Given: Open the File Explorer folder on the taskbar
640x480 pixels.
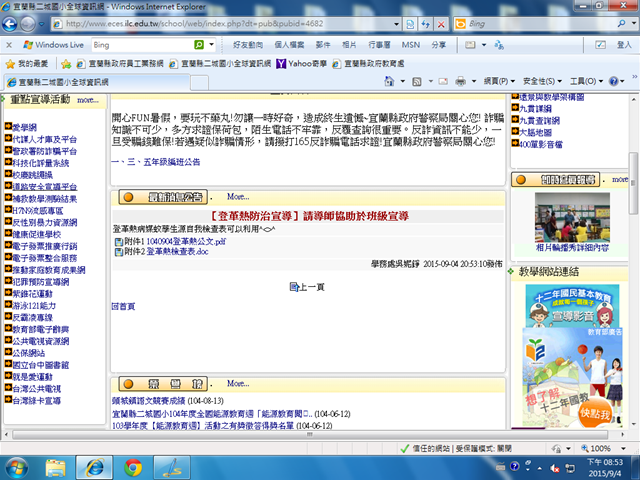Looking at the screenshot, I should click(x=56, y=468).
